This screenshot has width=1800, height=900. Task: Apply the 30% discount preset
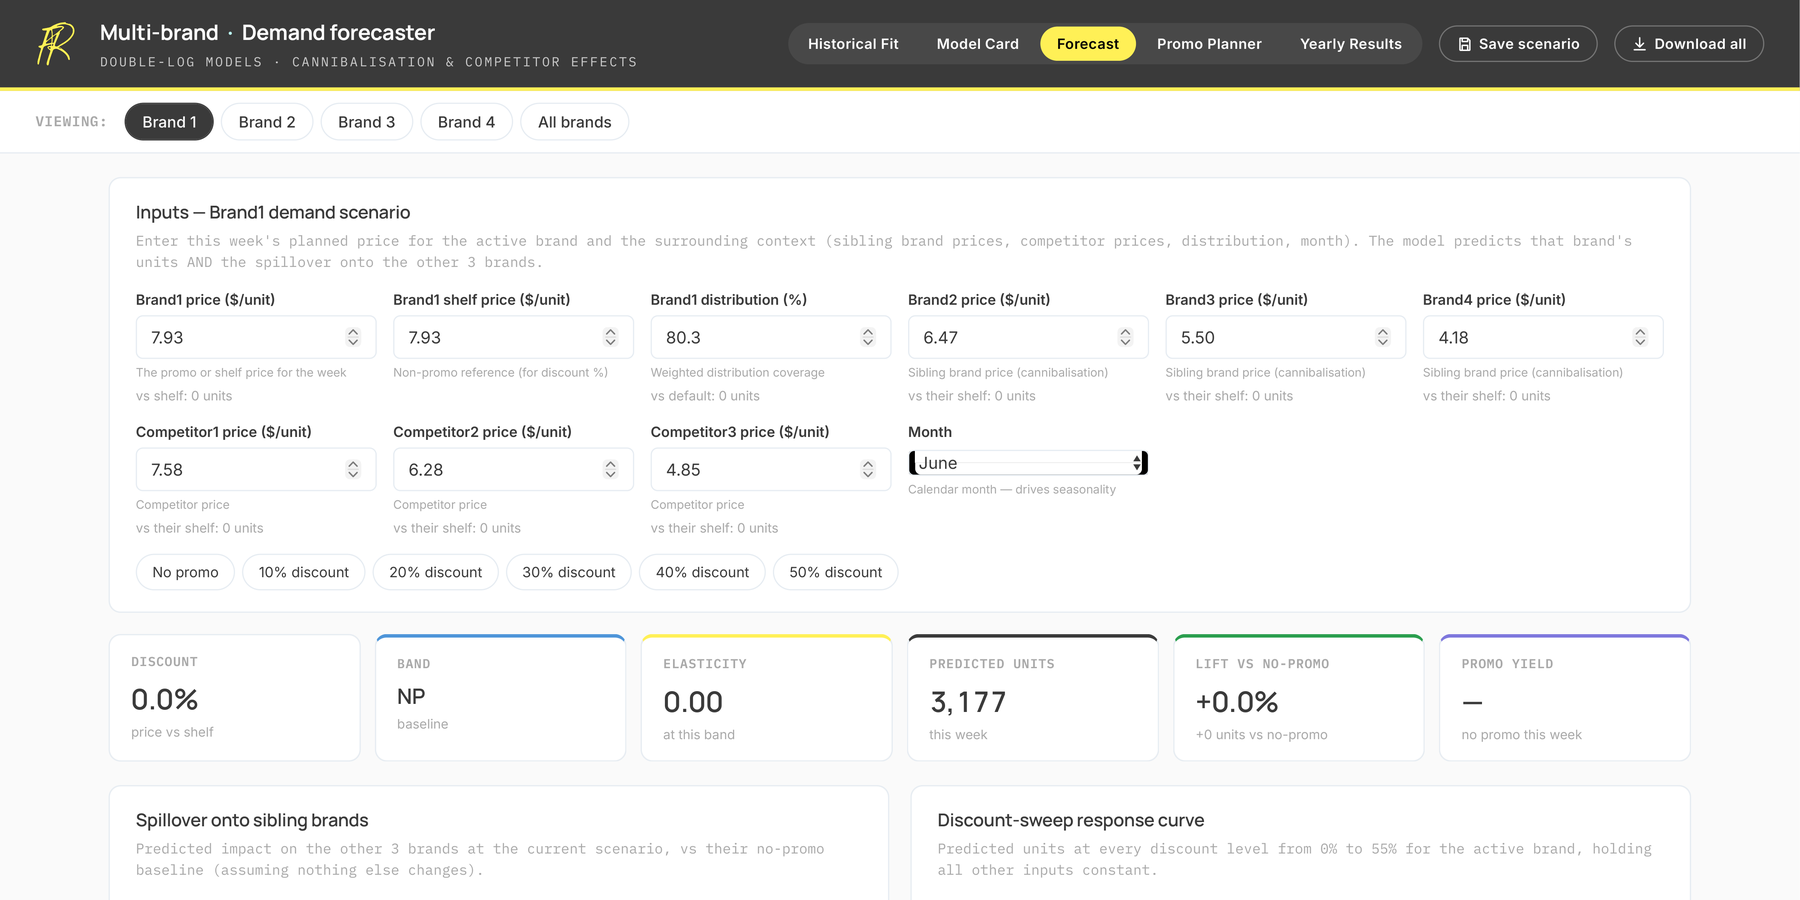click(x=569, y=572)
